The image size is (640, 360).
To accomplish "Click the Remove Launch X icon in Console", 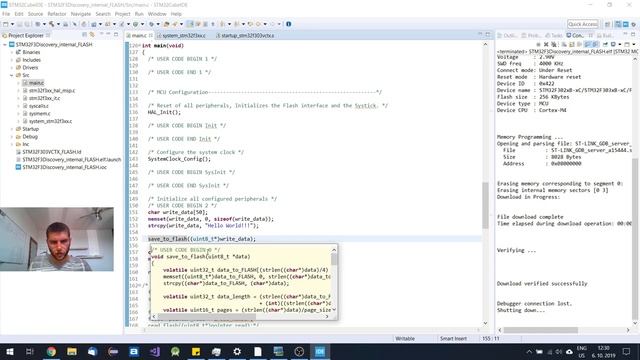I will [546, 44].
